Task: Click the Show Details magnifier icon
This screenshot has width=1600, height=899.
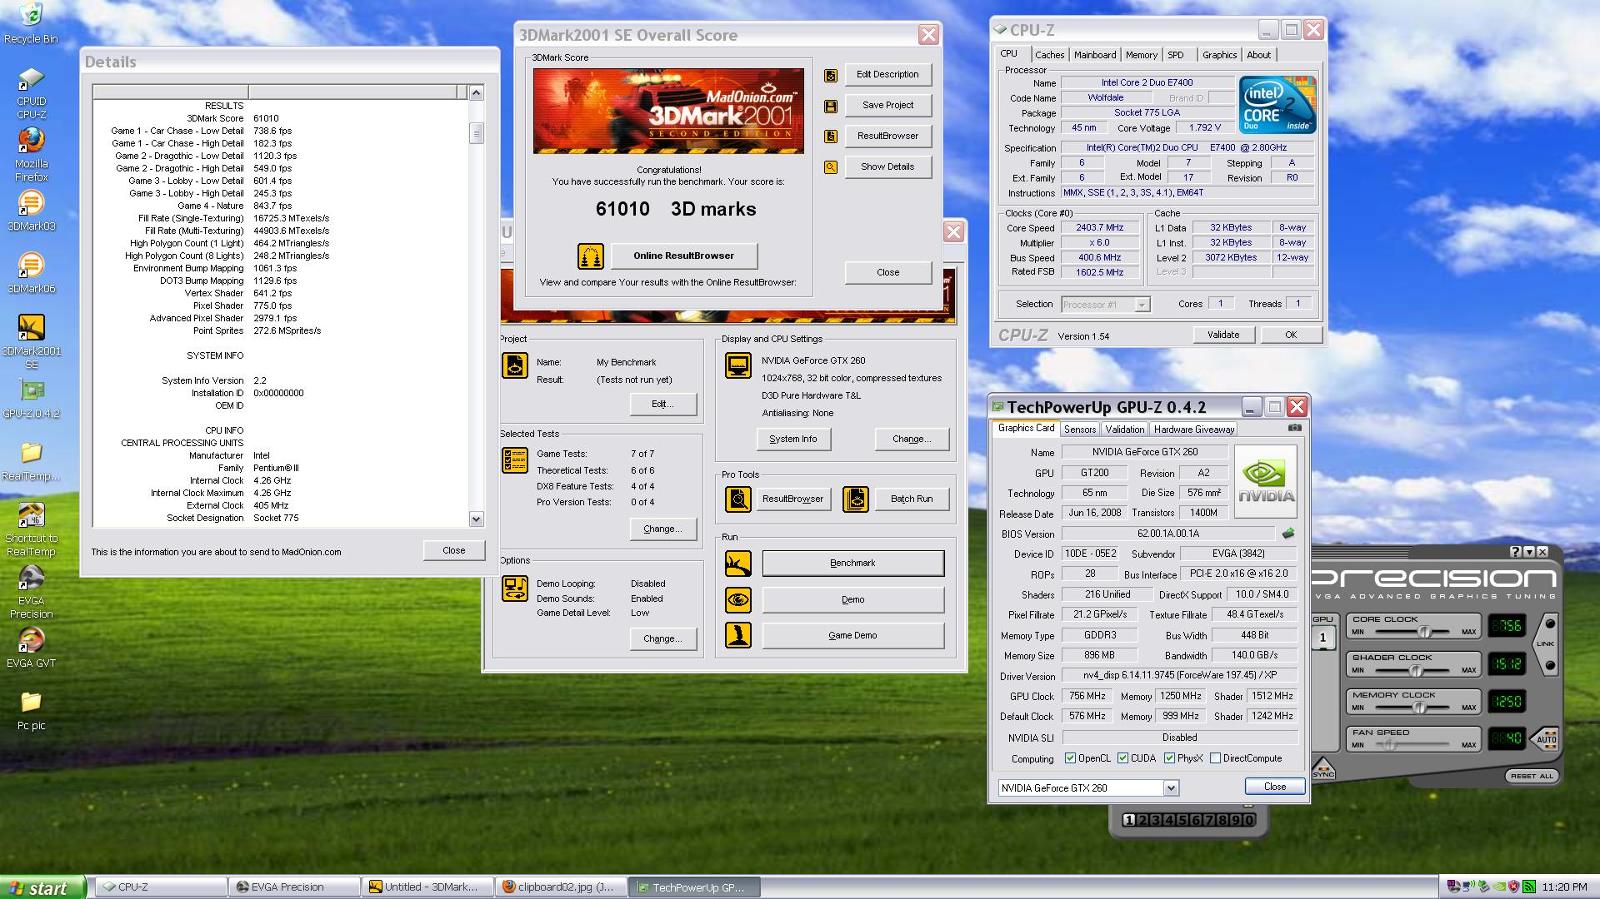Action: pos(831,167)
